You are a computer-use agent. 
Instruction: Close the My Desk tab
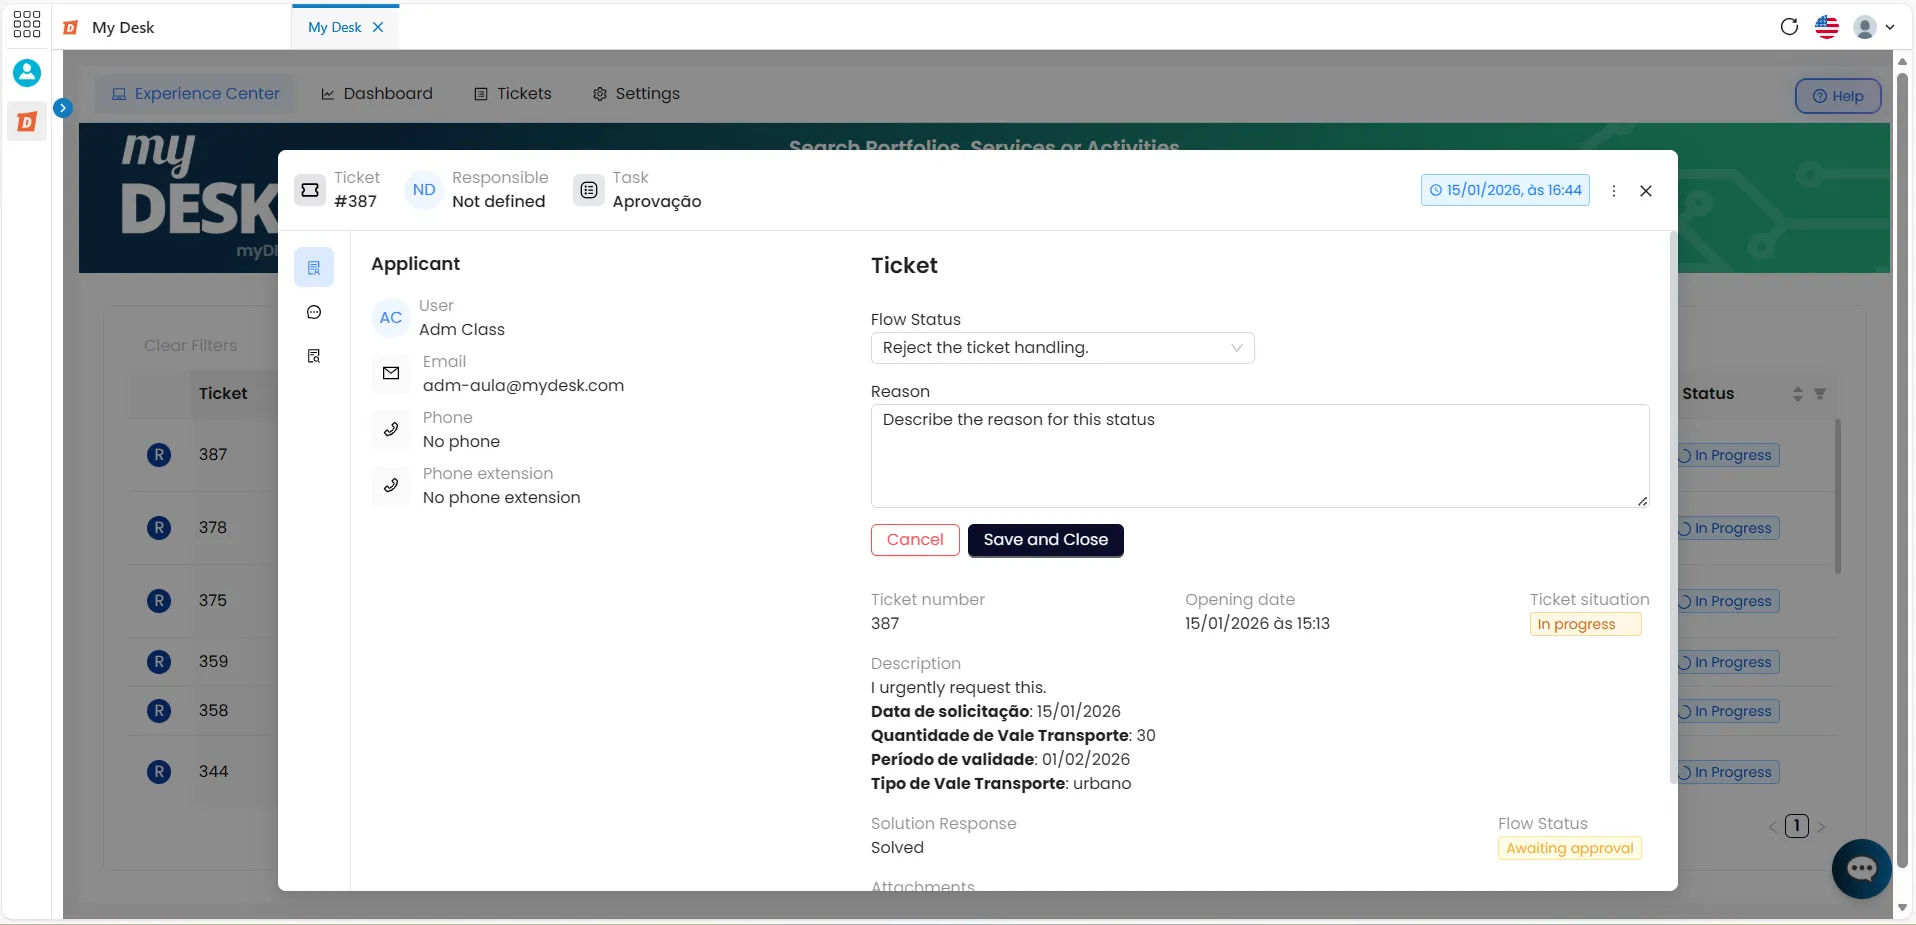click(x=378, y=27)
